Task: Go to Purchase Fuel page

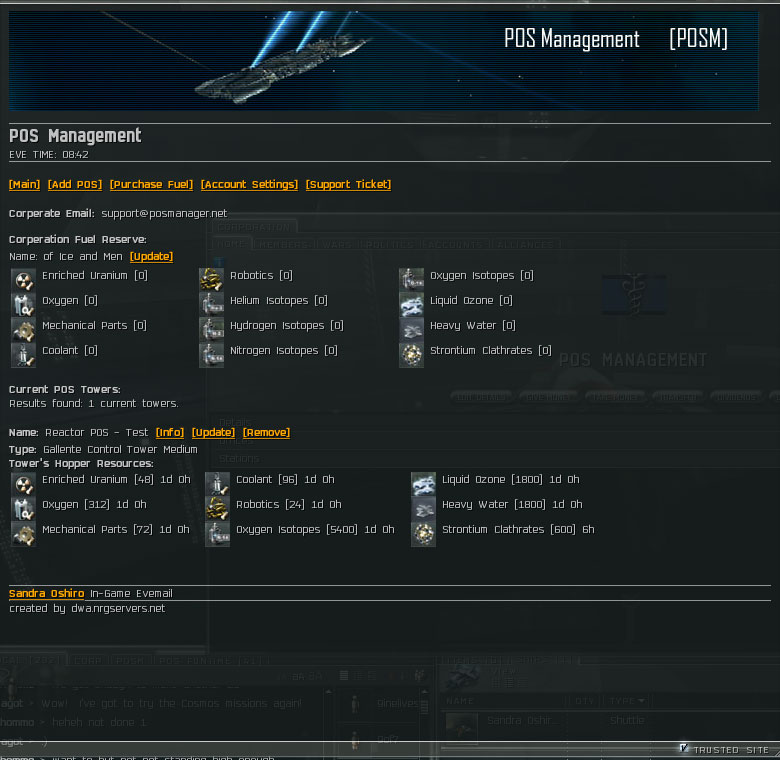Action: click(151, 184)
